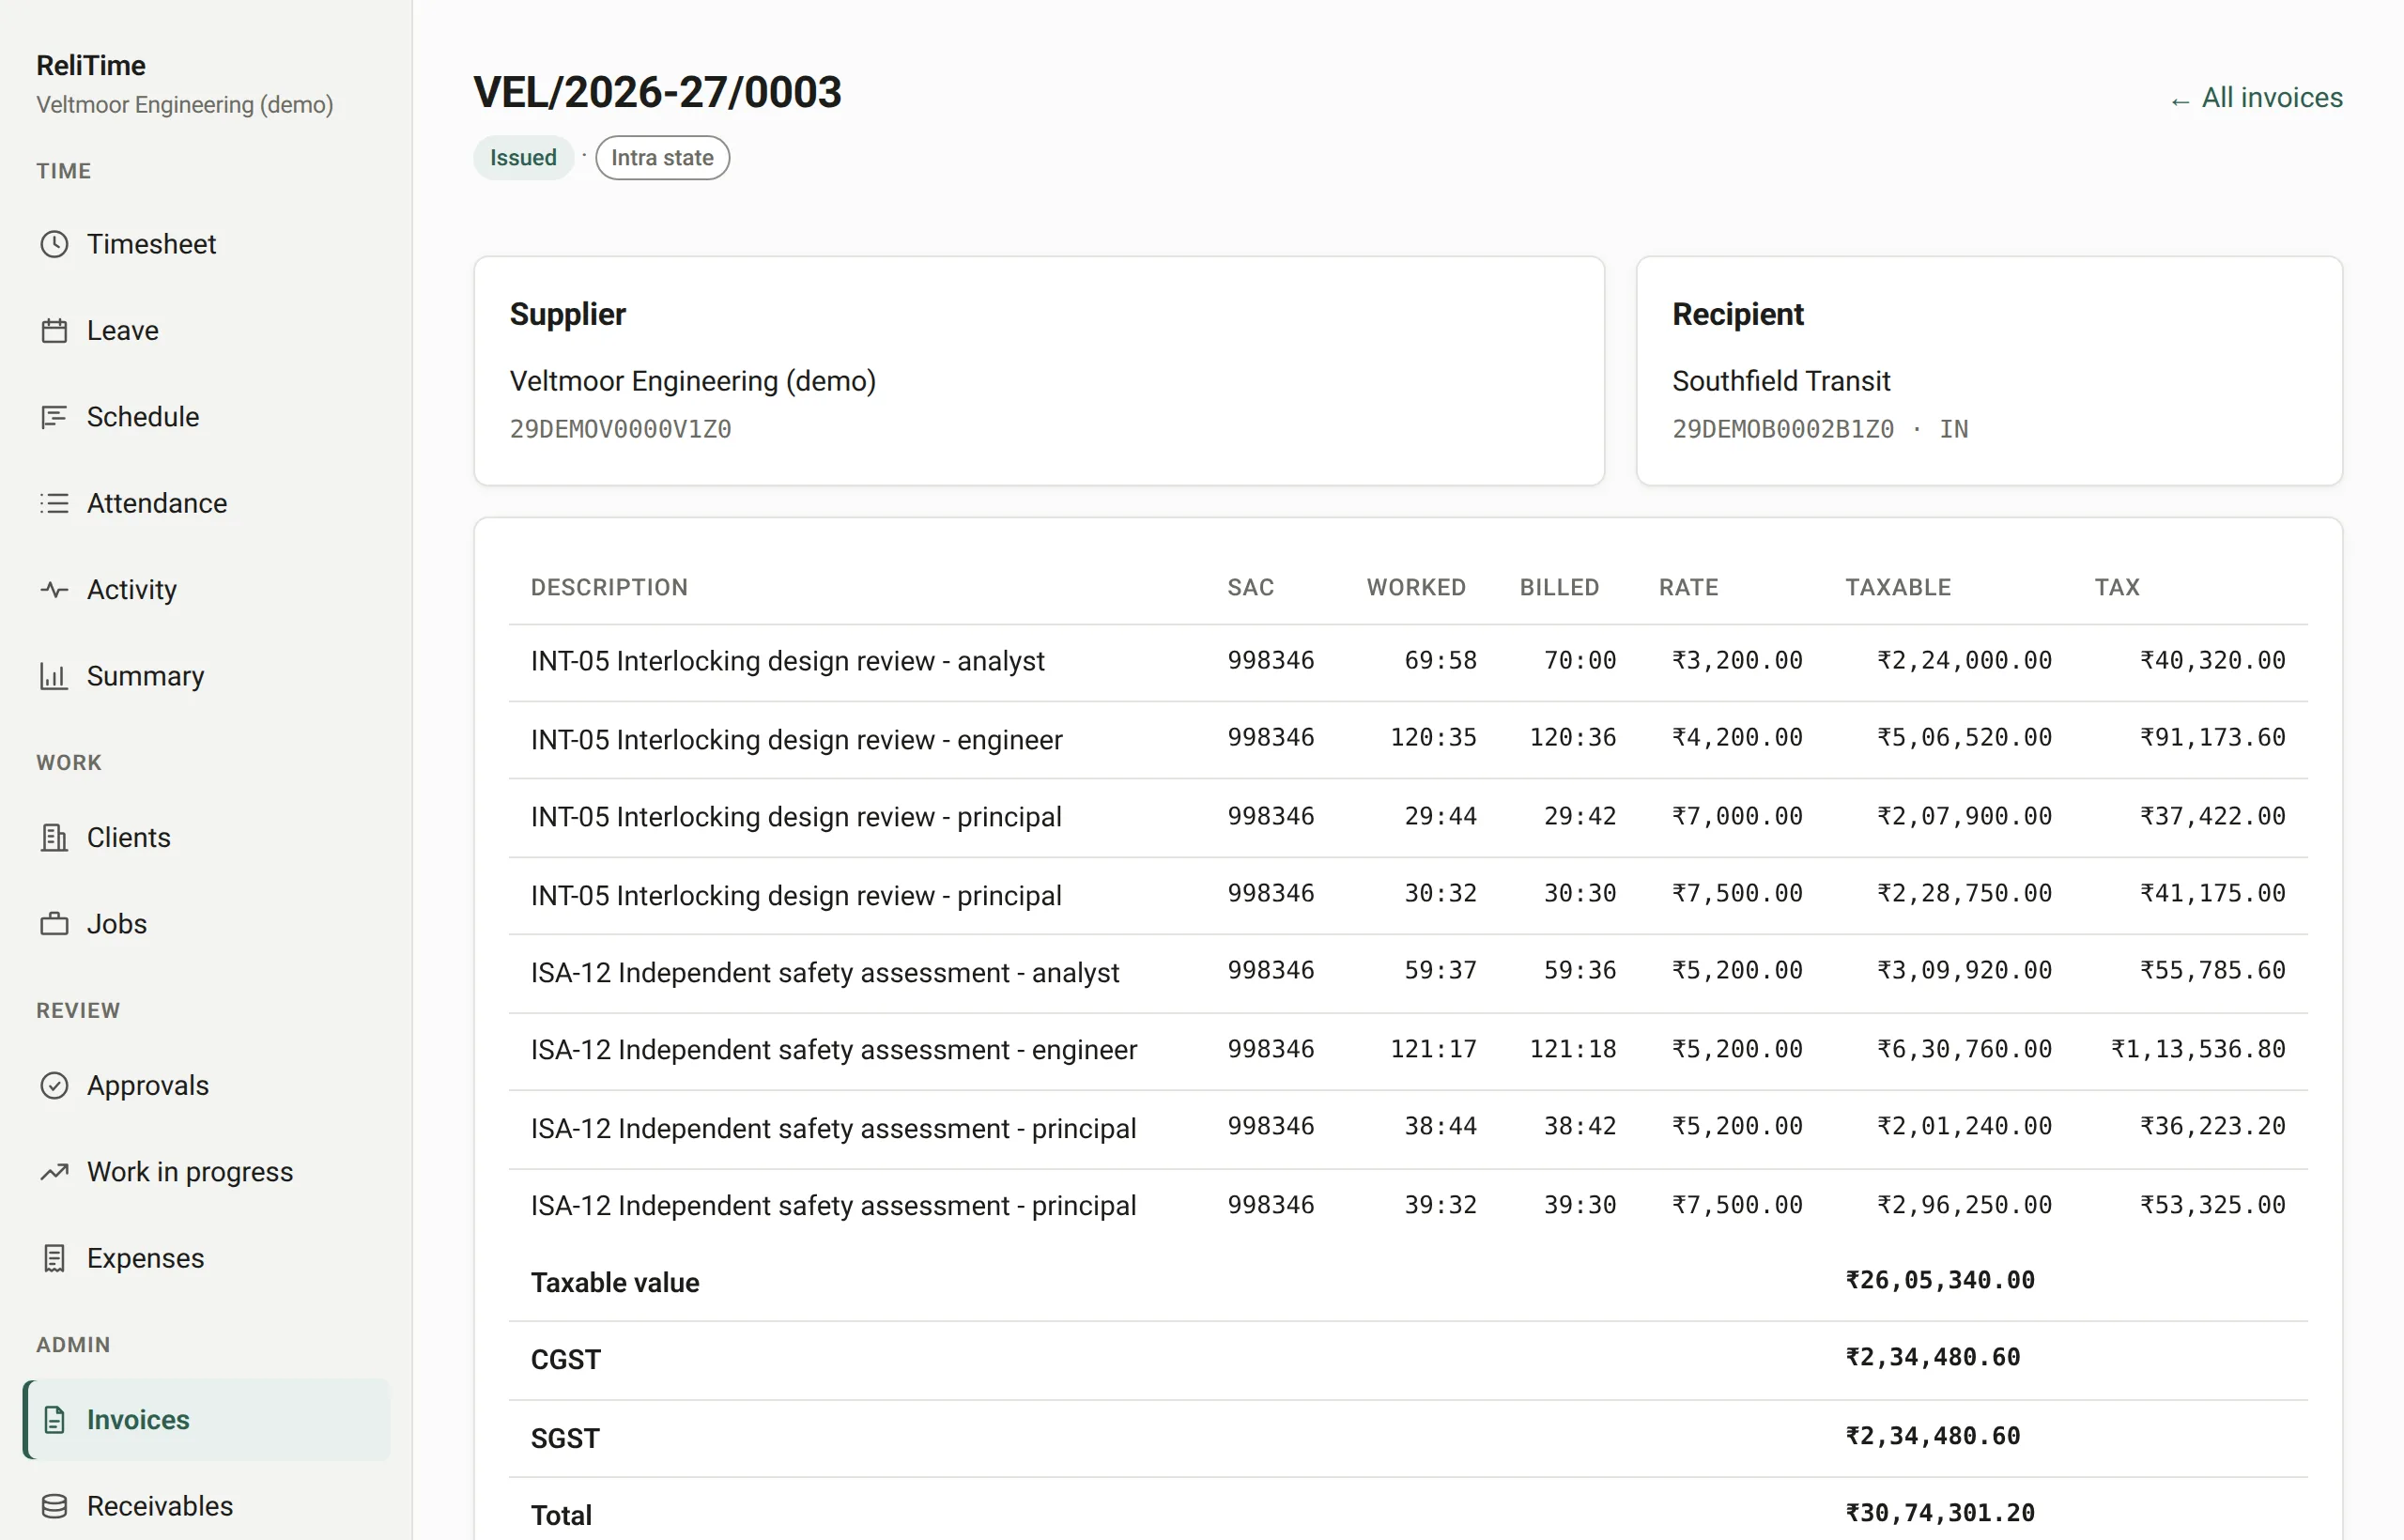Click the TAXABLE column header
Viewport: 2404px width, 1540px height.
[1898, 587]
